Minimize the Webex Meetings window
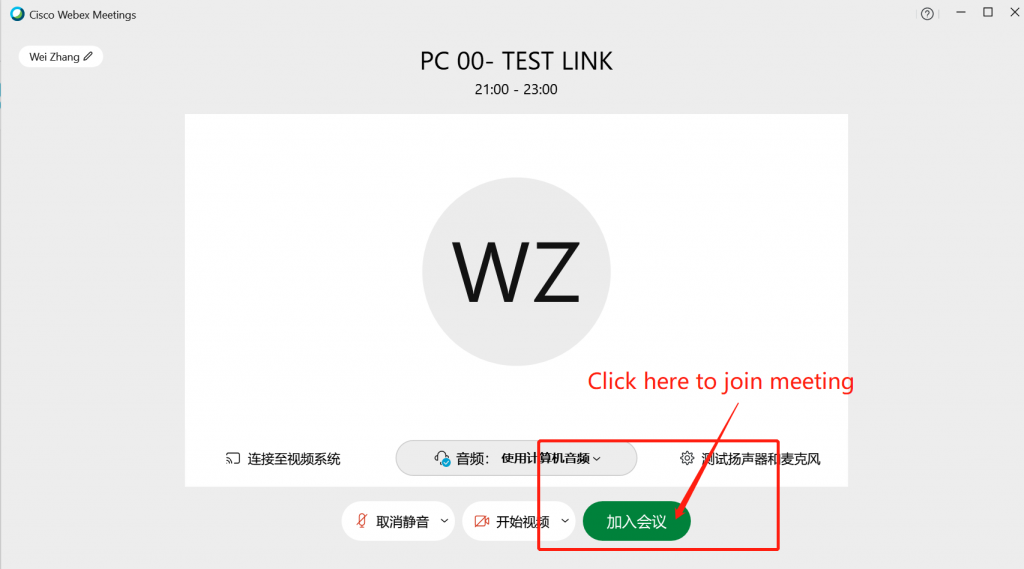 960,12
